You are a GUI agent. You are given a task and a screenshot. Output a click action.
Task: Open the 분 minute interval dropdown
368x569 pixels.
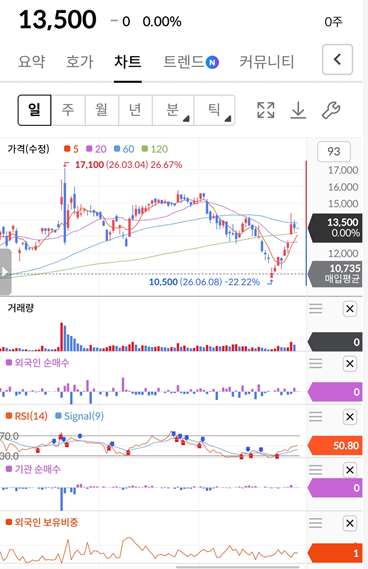point(173,110)
